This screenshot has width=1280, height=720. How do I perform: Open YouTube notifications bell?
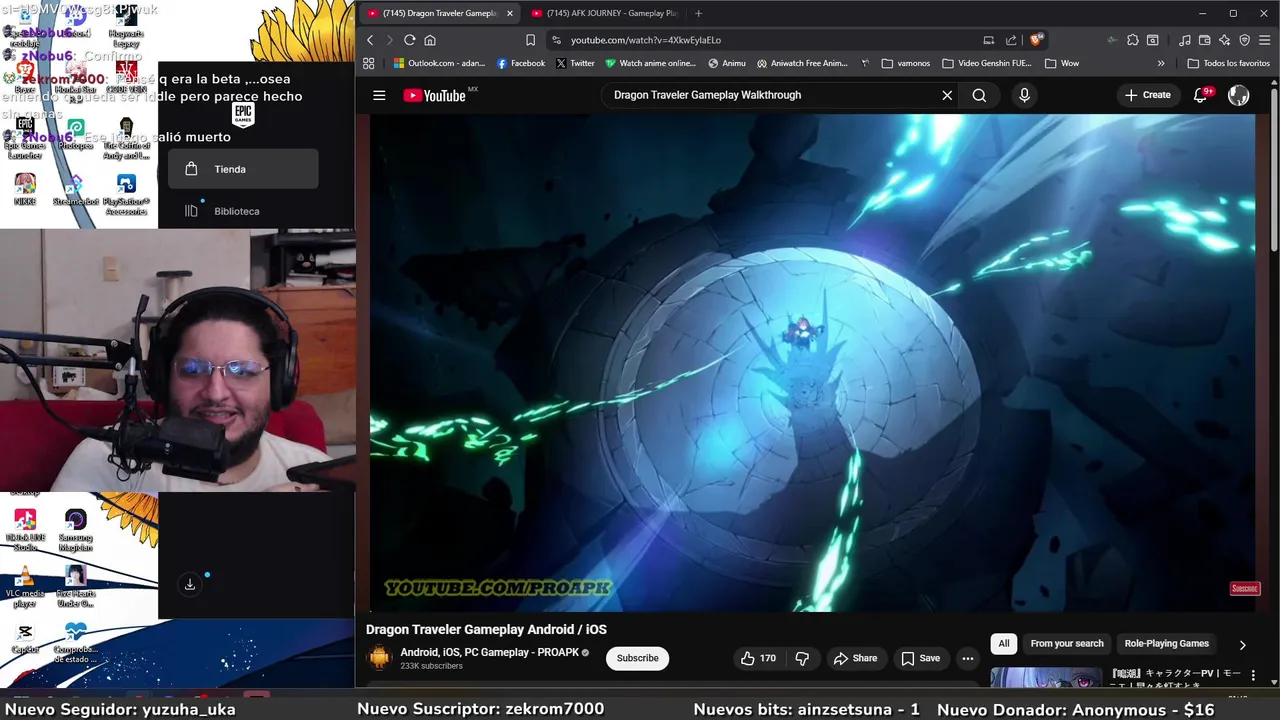pyautogui.click(x=1201, y=95)
